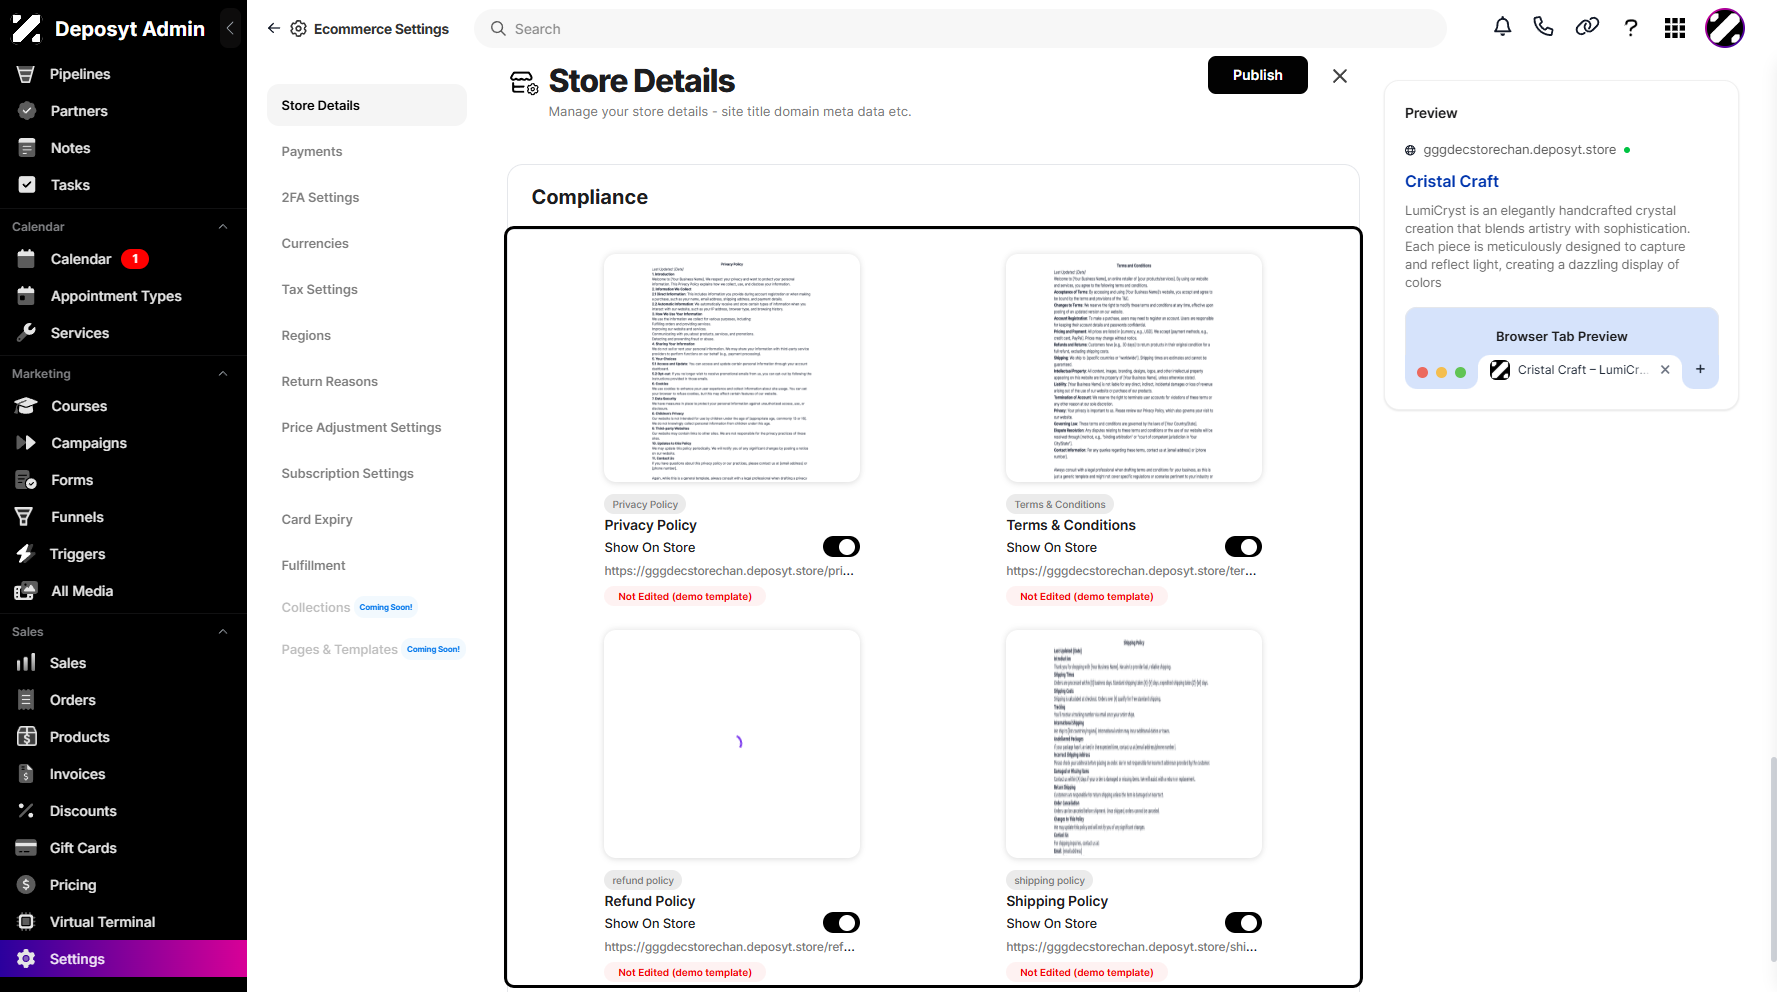Collapse the Sales sidebar section
The image size is (1777, 992).
pos(223,632)
